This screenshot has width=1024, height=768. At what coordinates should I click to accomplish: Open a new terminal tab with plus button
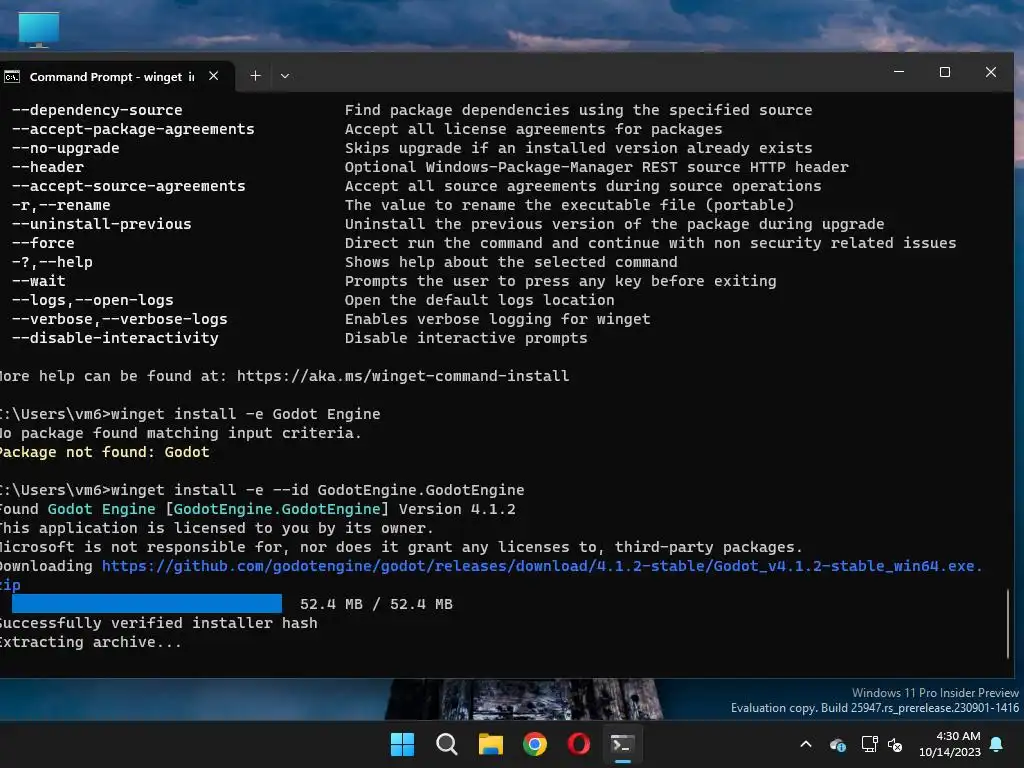(255, 76)
